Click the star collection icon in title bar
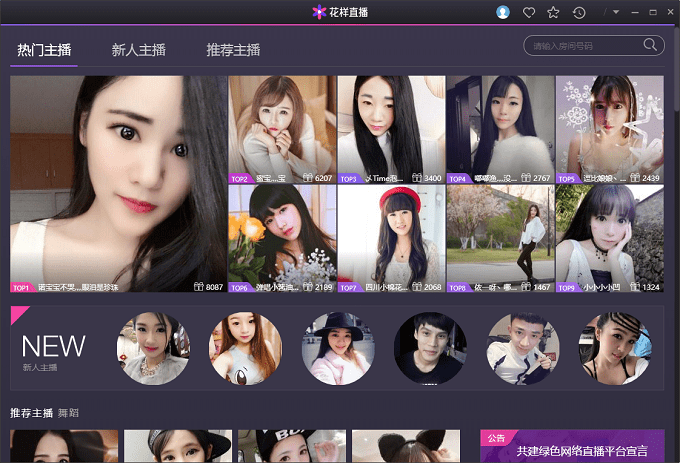Screen dimensions: 680x463 click(553, 12)
